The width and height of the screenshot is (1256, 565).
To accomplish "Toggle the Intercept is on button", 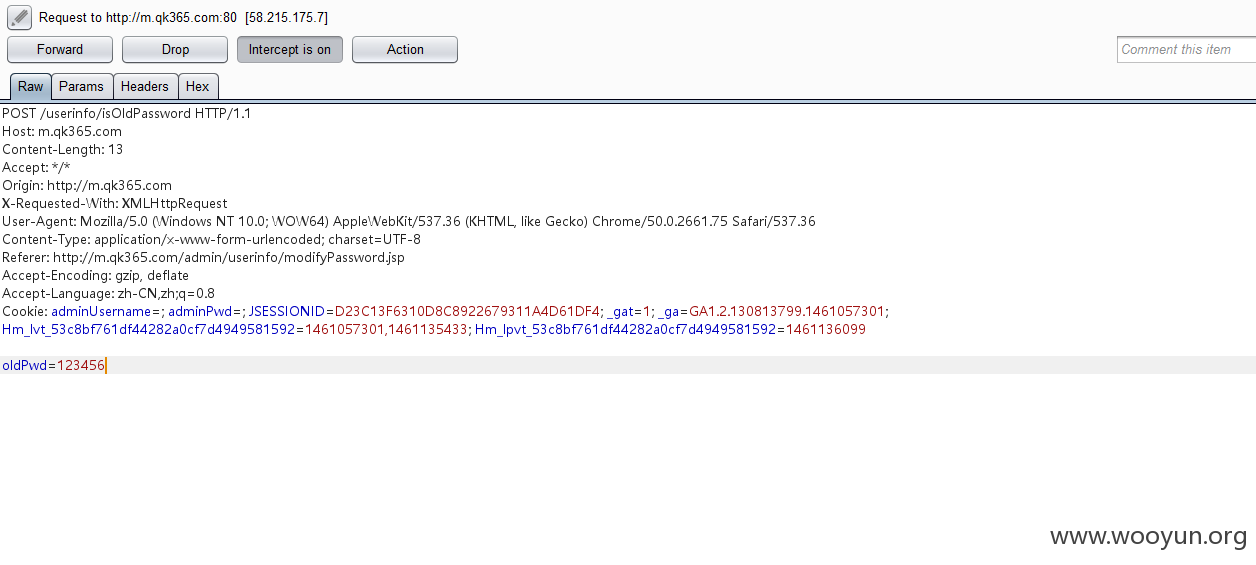I will click(290, 49).
